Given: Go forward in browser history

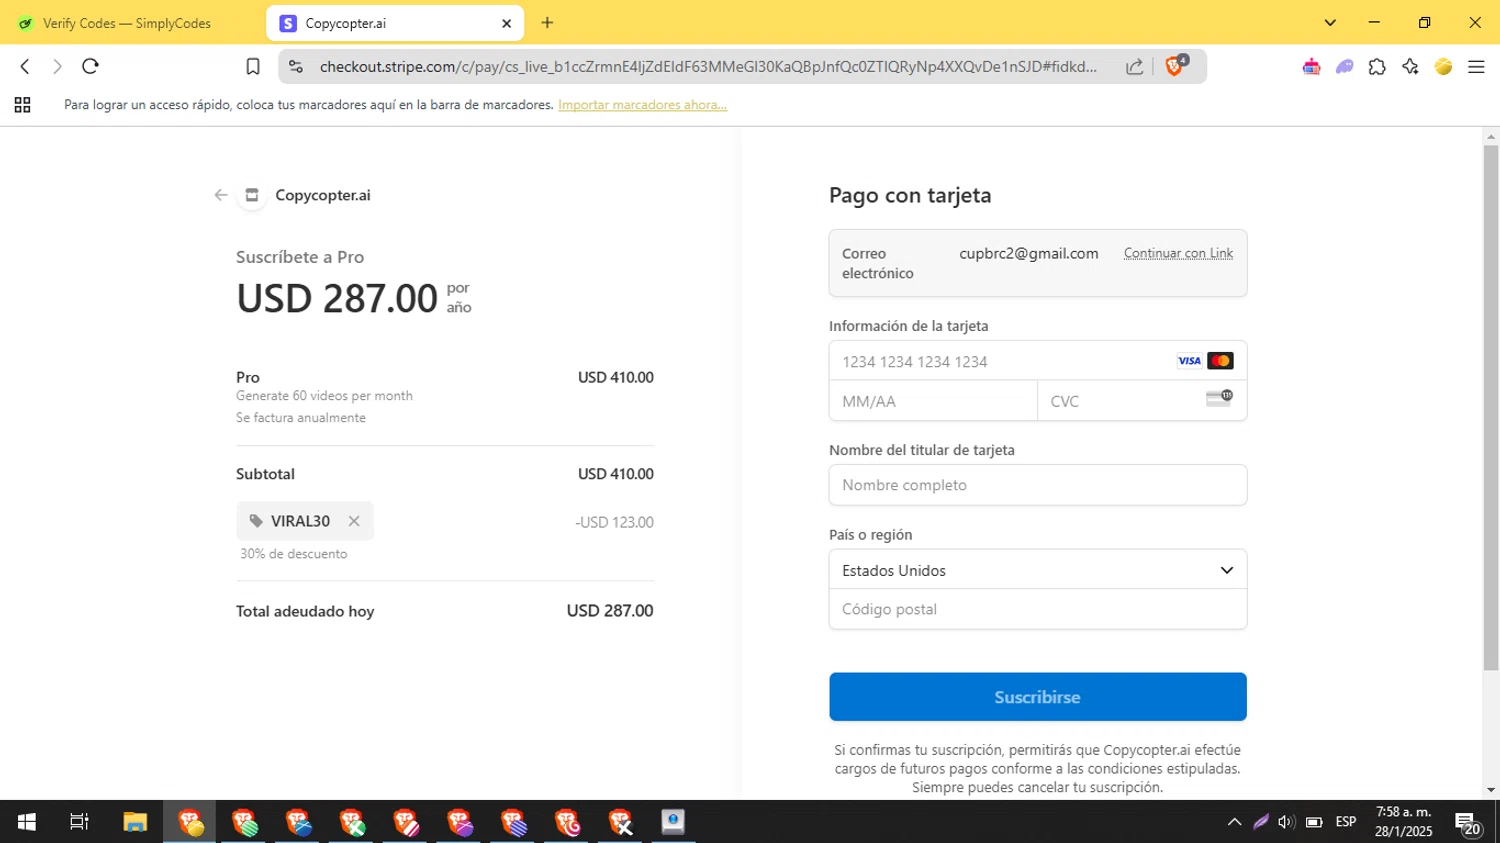Looking at the screenshot, I should click(x=57, y=66).
